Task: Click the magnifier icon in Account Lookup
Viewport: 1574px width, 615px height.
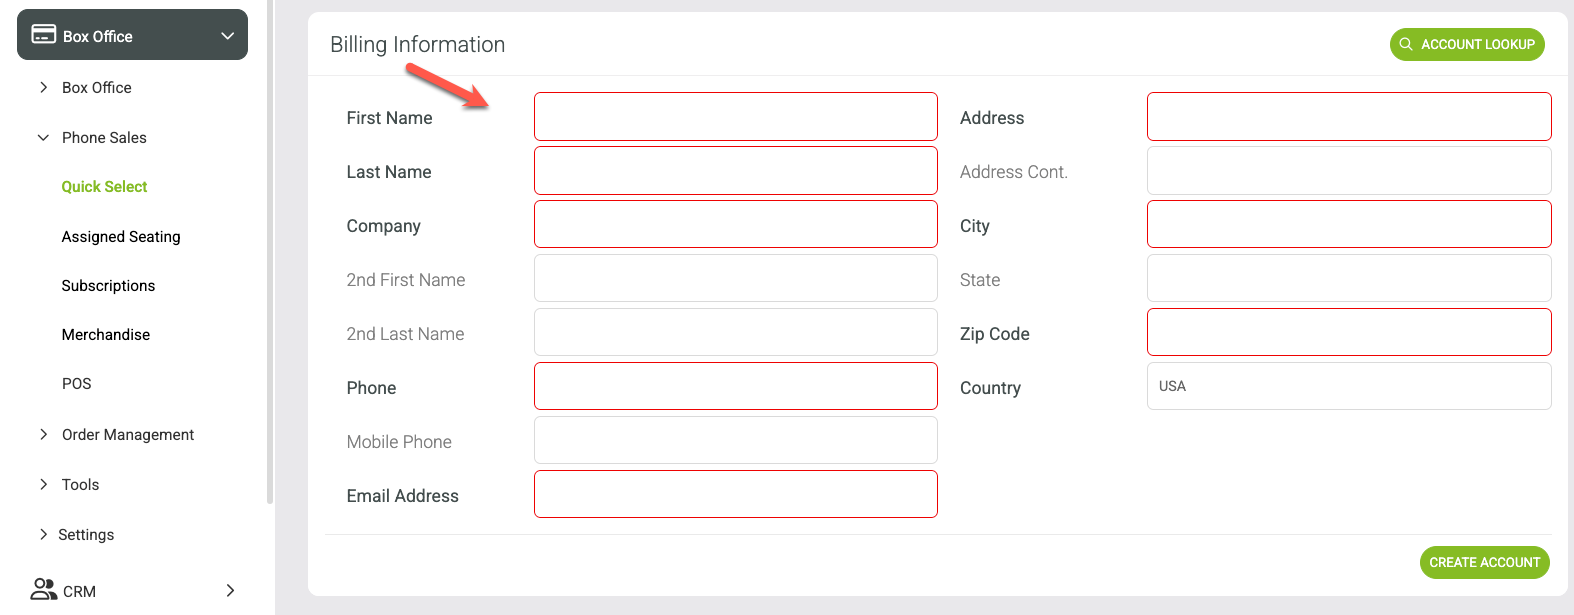Action: [x=1406, y=44]
